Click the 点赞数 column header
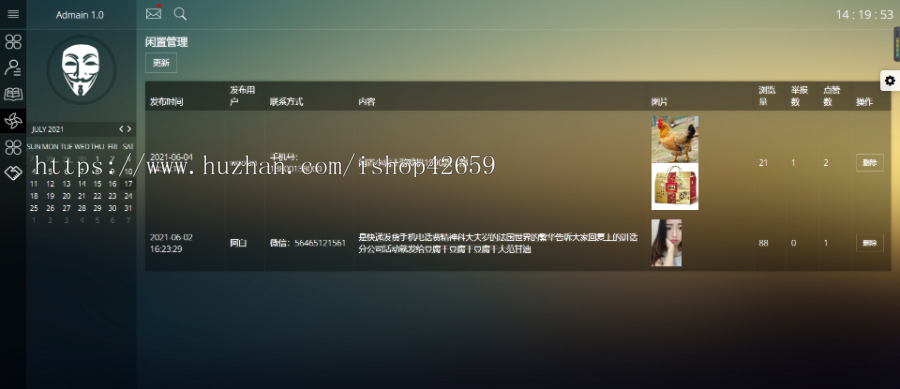 pyautogui.click(x=832, y=96)
